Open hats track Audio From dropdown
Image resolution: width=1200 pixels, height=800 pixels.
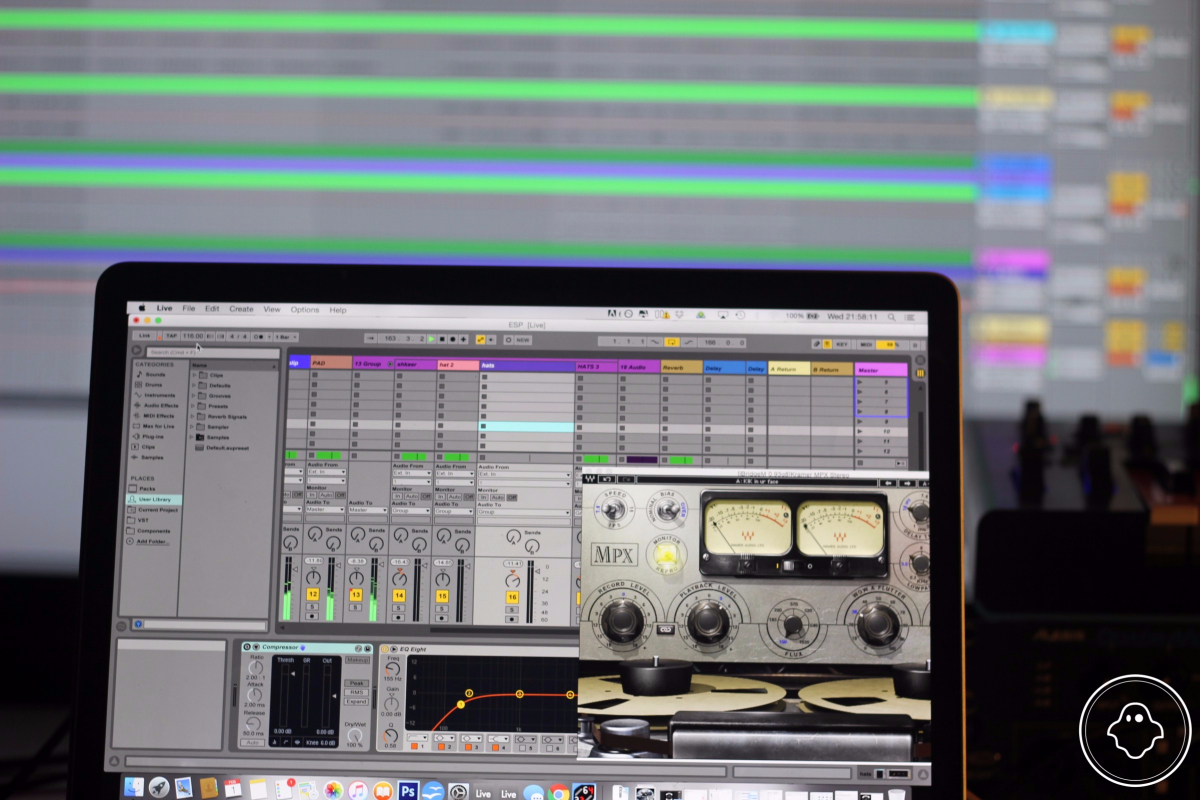(x=525, y=474)
